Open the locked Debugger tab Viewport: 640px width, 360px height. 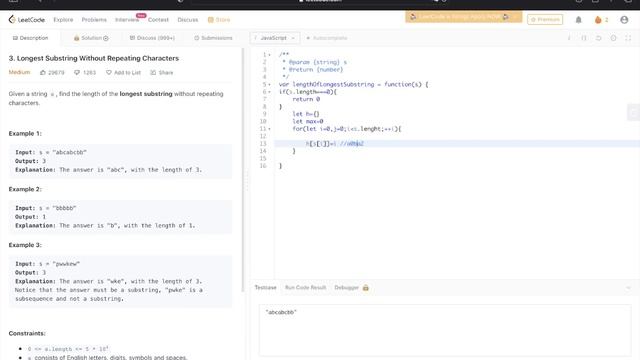351,288
